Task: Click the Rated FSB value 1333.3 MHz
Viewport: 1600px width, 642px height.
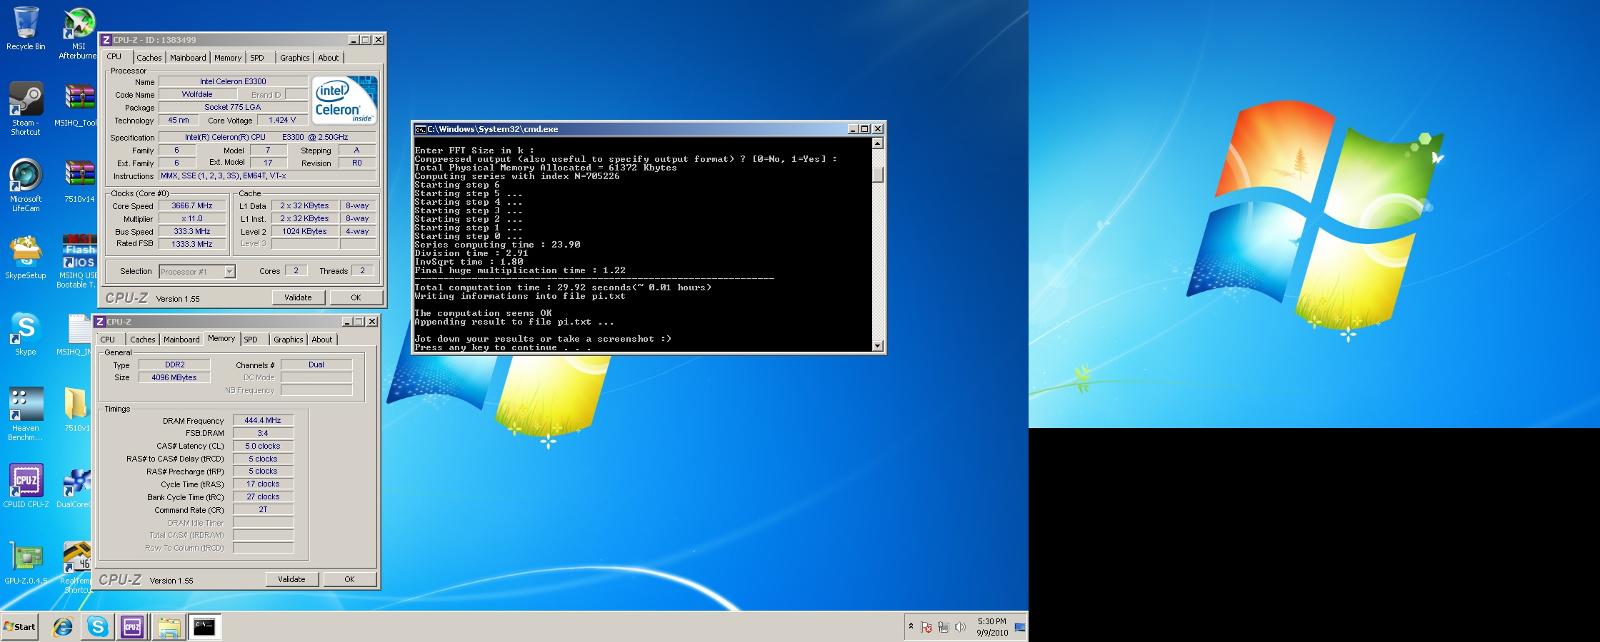Action: [x=192, y=244]
